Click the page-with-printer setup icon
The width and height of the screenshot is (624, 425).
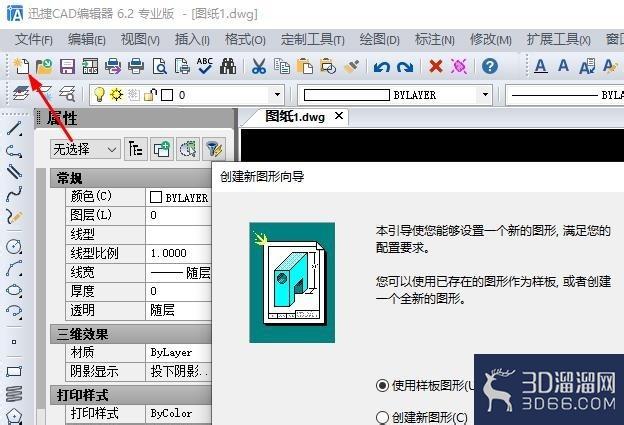[x=182, y=66]
